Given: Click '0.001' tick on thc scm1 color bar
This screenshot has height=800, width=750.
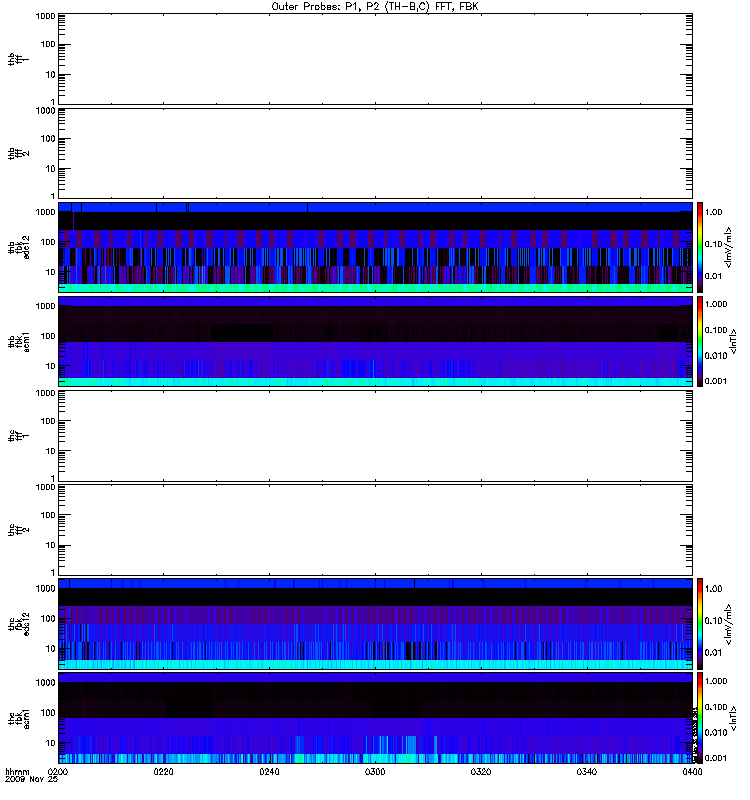Looking at the screenshot, I should tap(716, 758).
